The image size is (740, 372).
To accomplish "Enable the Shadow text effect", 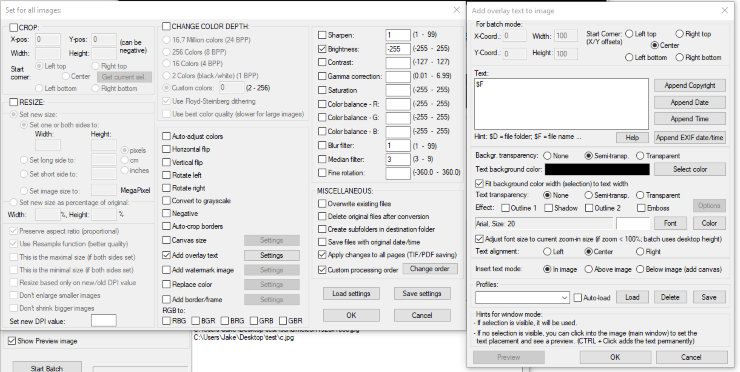I will [548, 208].
